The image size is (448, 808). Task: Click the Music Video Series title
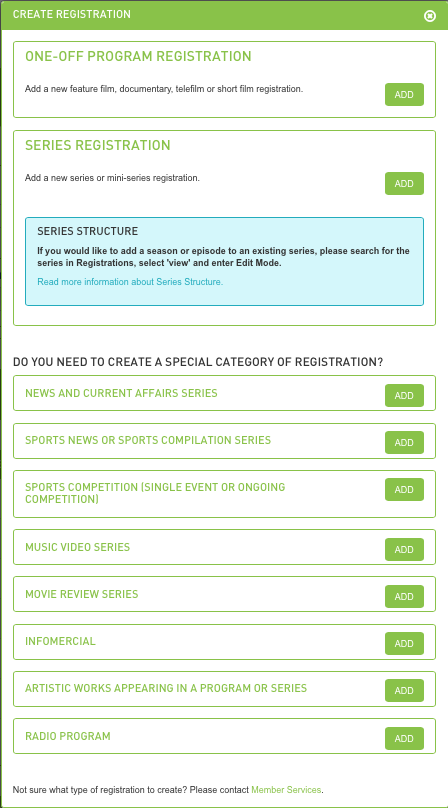coord(77,547)
